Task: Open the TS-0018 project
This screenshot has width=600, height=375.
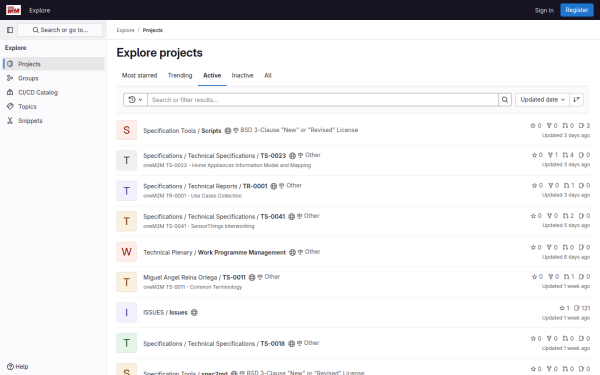Action: (214, 344)
